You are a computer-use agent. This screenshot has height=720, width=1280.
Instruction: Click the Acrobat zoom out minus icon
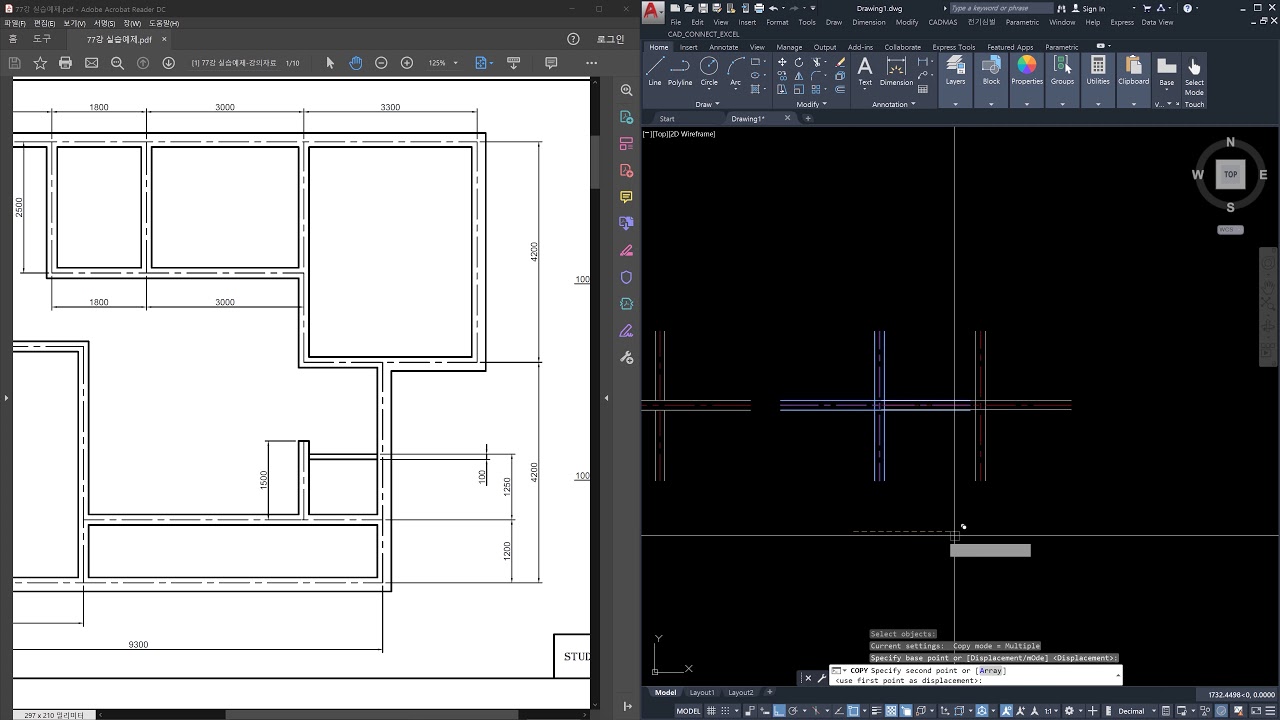tap(381, 63)
